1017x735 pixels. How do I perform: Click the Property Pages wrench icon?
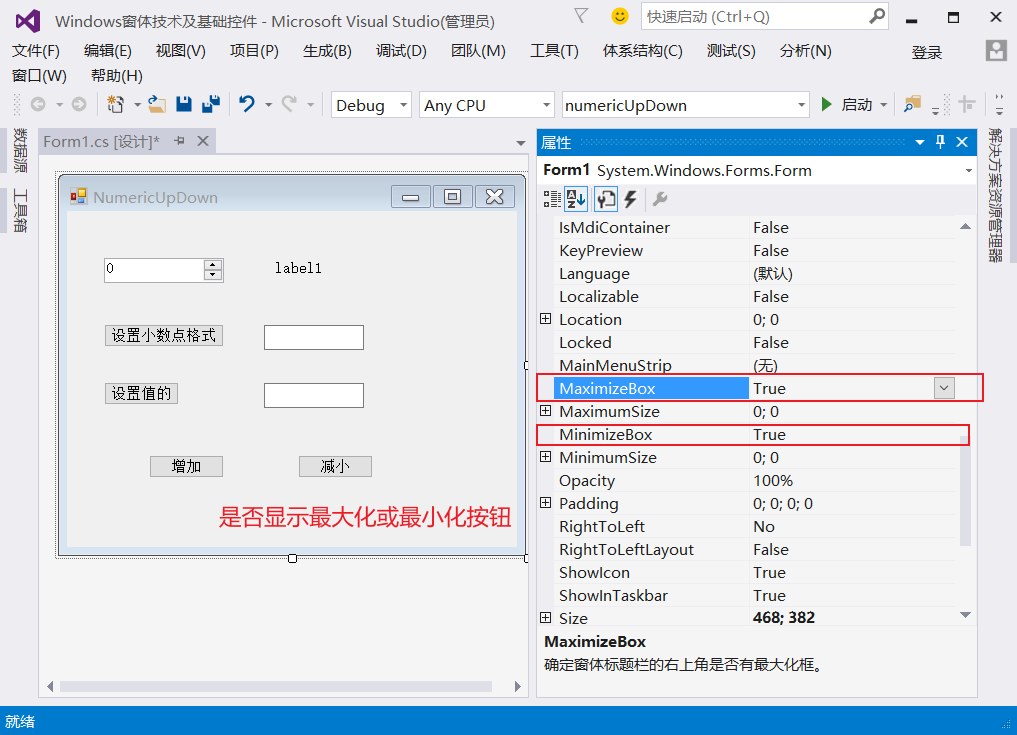pyautogui.click(x=660, y=199)
